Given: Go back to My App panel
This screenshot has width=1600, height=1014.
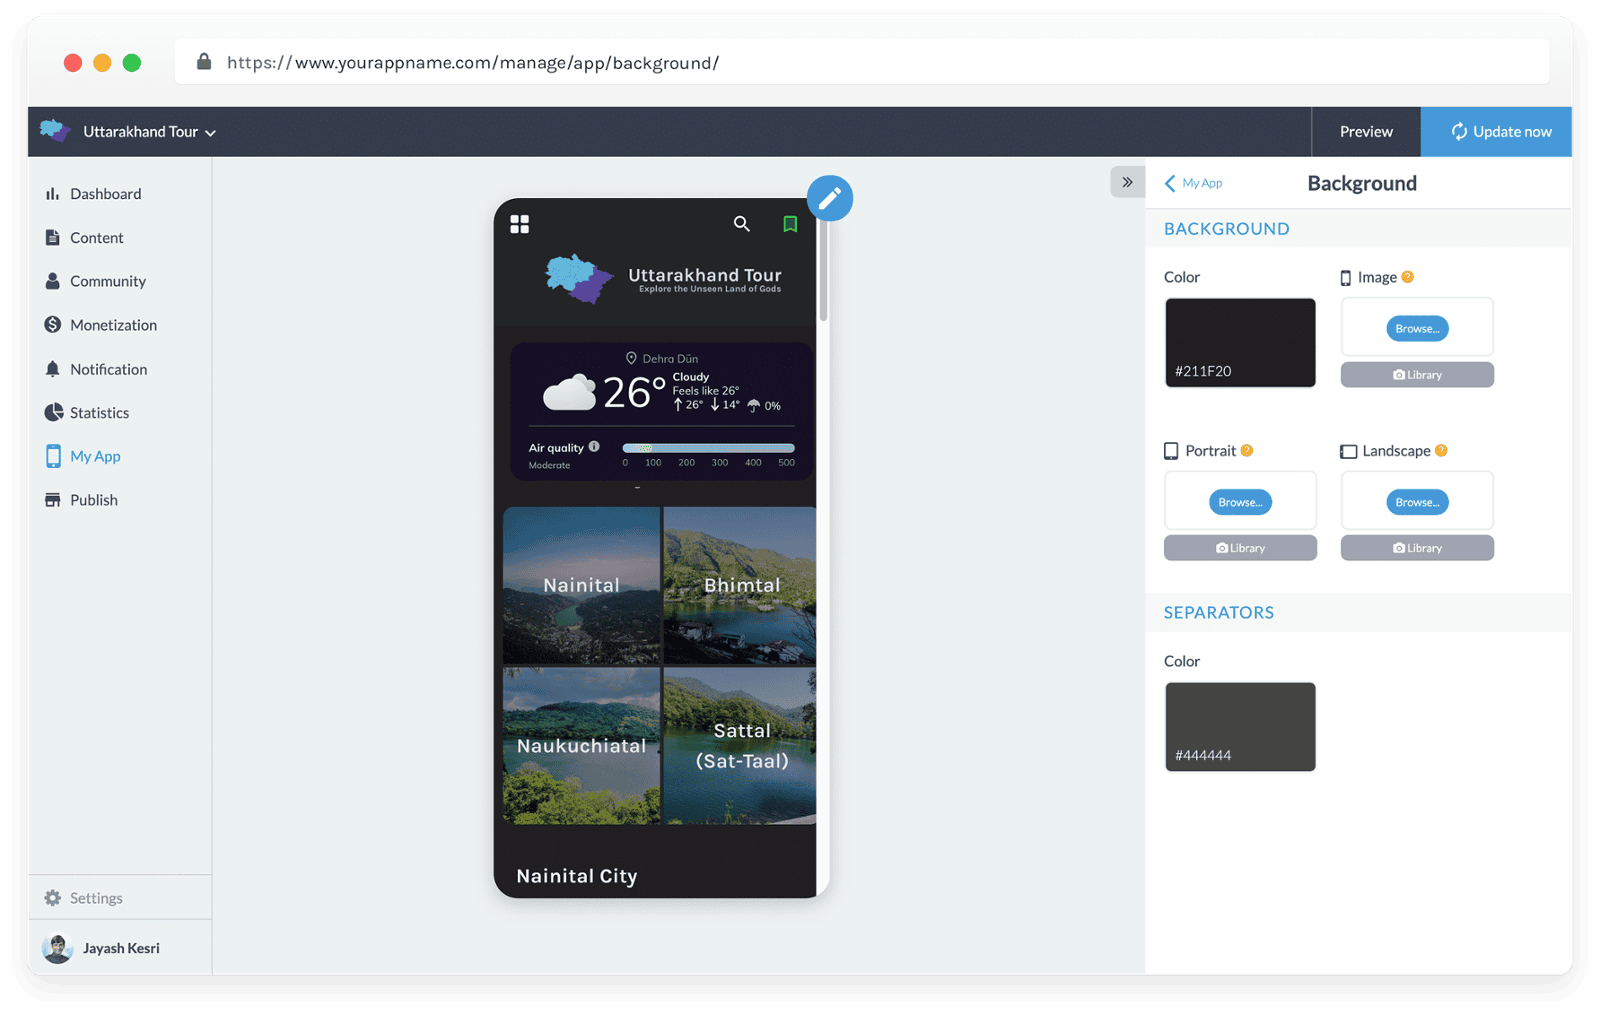Looking at the screenshot, I should click(x=1193, y=183).
